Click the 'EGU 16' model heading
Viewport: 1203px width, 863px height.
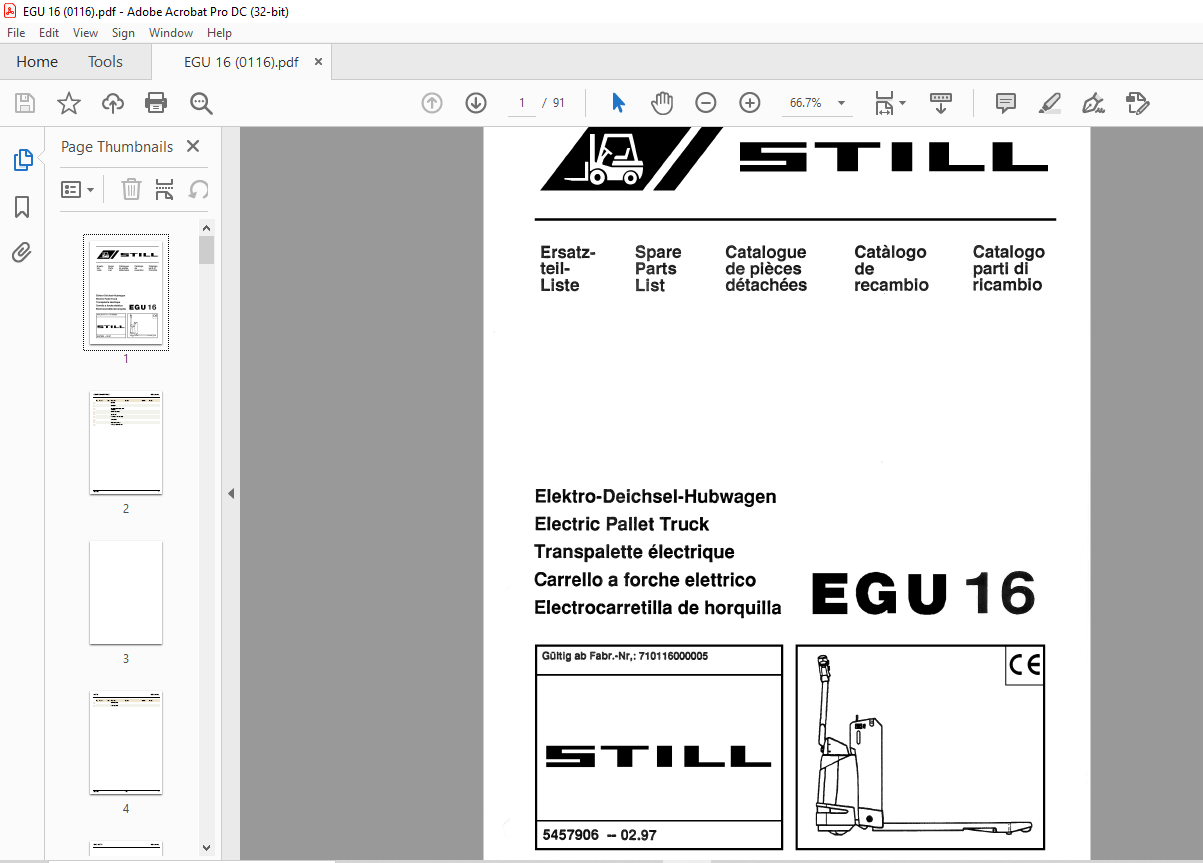(923, 594)
